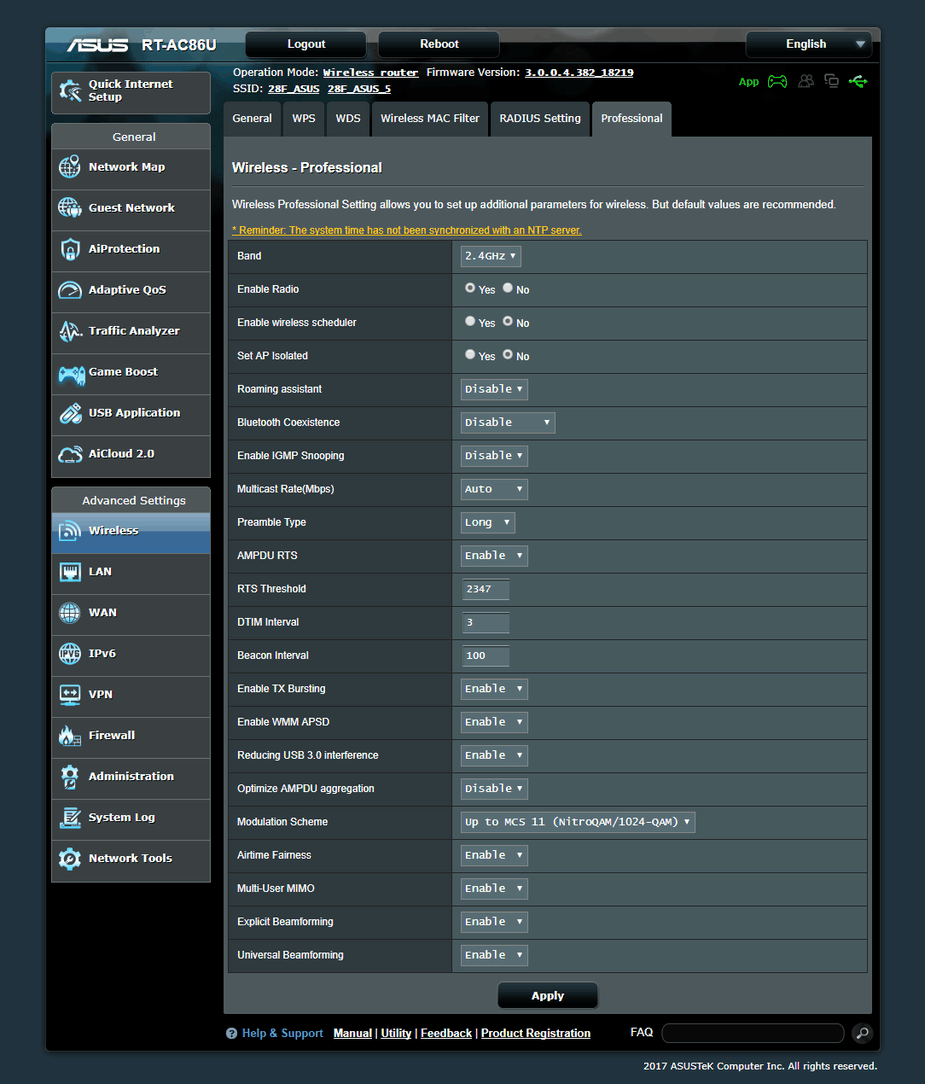Click the FAQ search magnifier icon

click(x=862, y=1033)
